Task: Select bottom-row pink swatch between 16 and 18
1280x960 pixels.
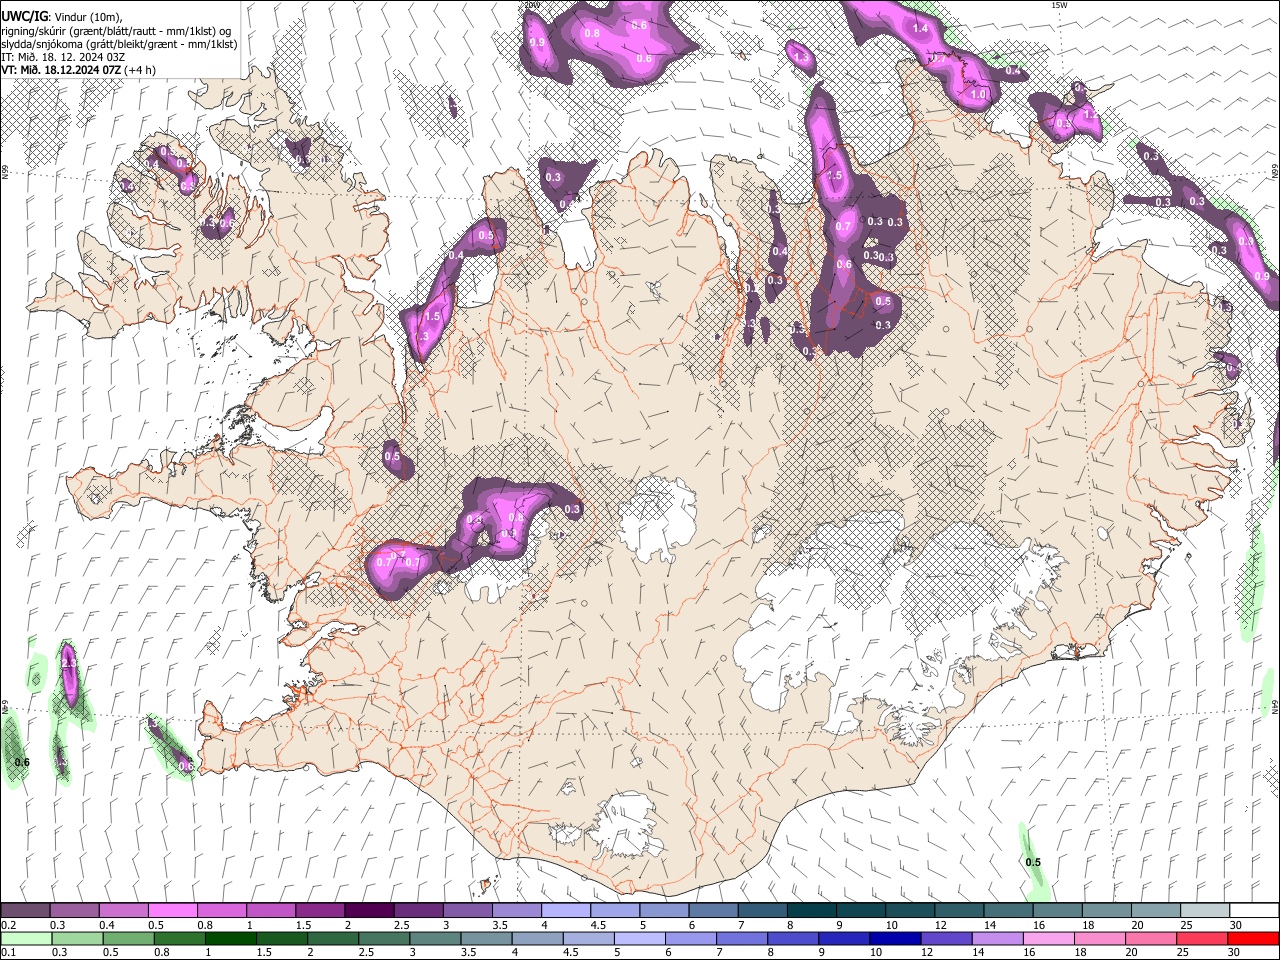Action: click(x=1047, y=938)
